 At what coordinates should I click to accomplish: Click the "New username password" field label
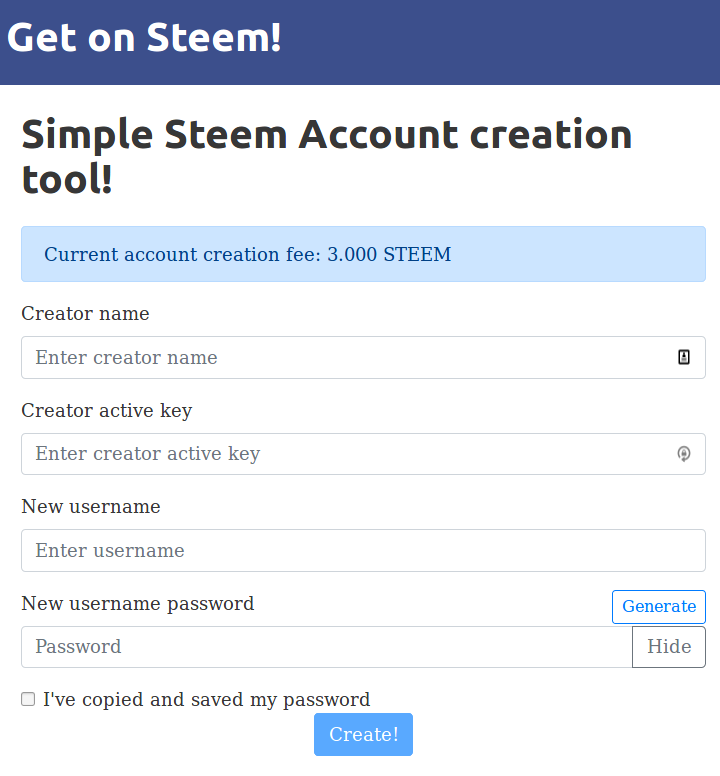pyautogui.click(x=138, y=603)
